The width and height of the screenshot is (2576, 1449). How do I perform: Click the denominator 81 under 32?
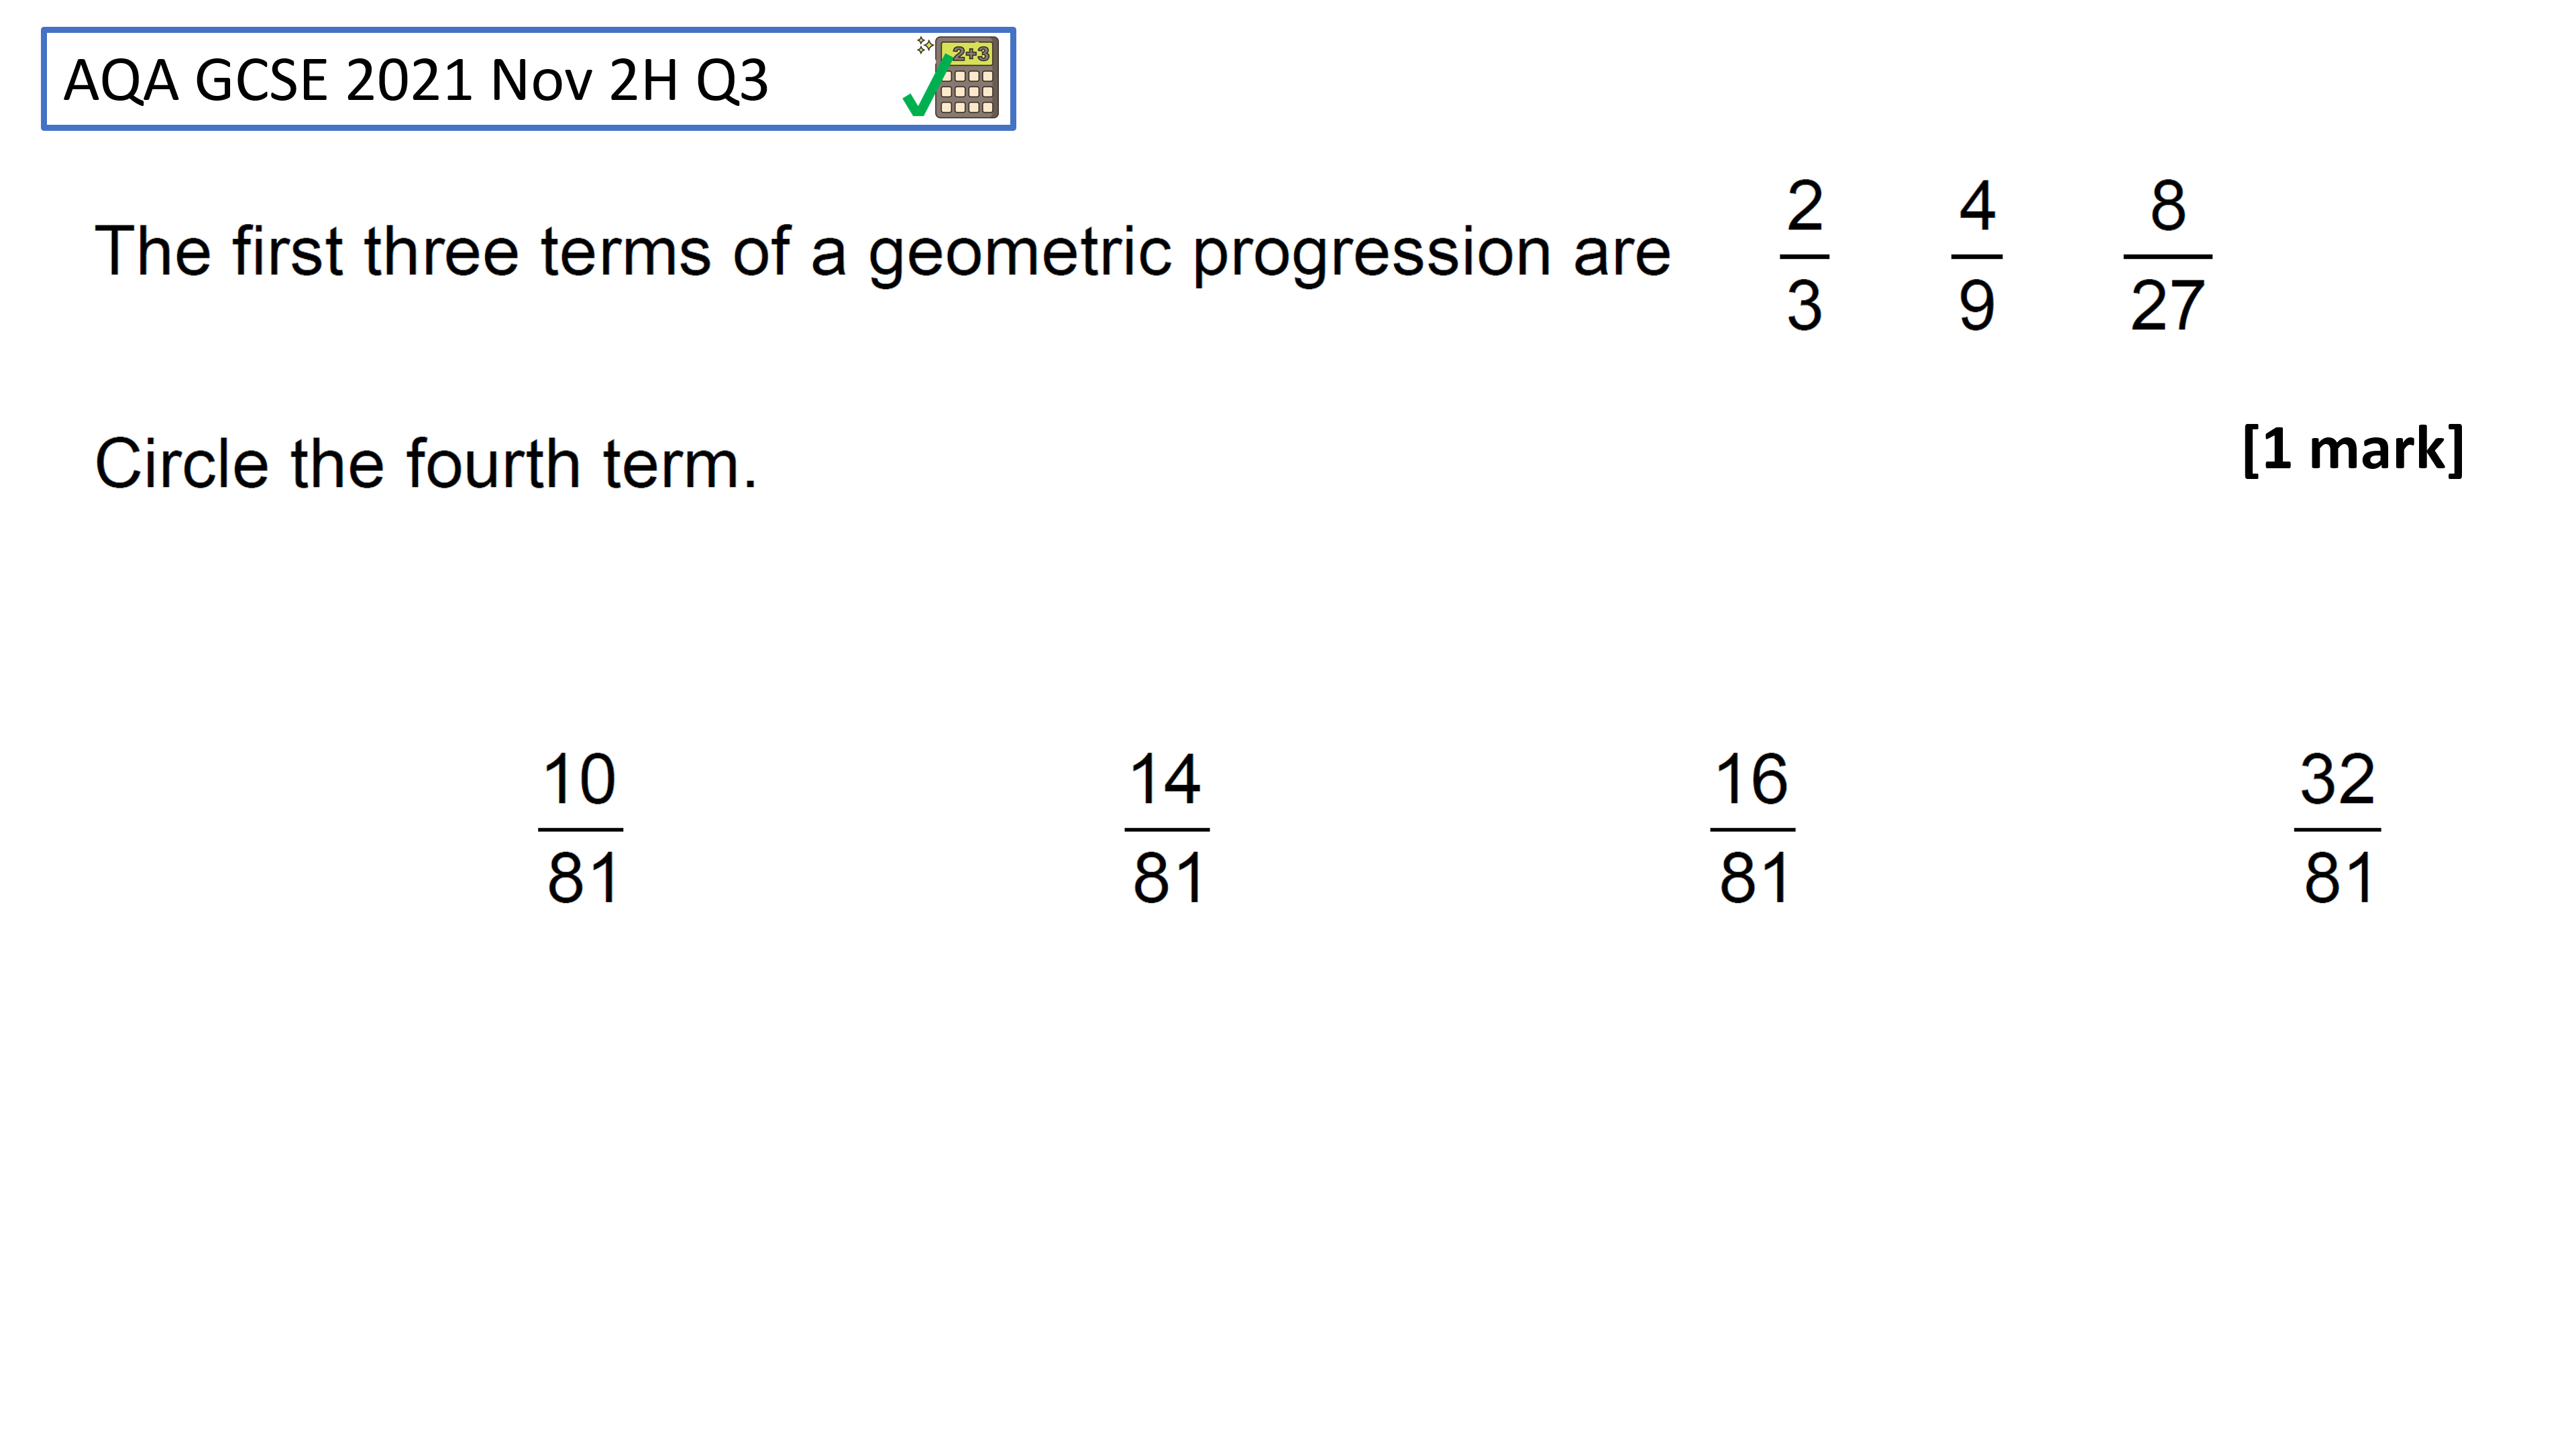2339,878
